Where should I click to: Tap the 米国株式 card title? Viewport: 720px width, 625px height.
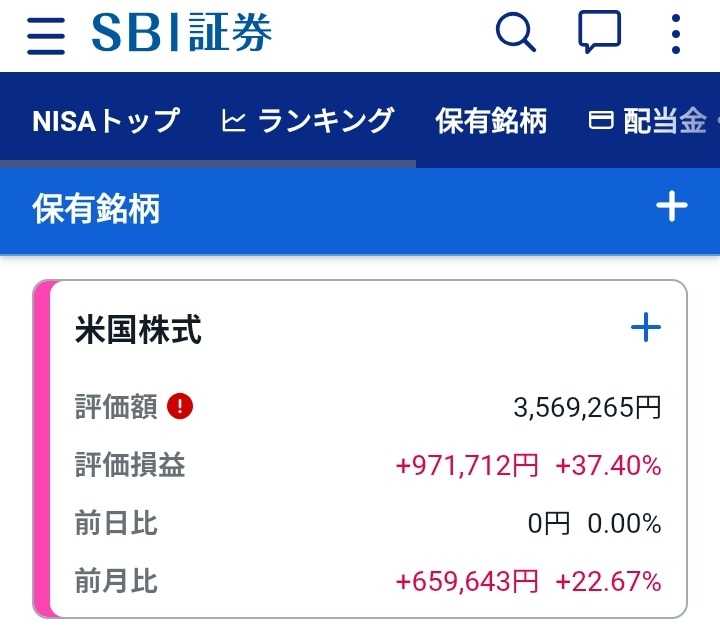[138, 330]
